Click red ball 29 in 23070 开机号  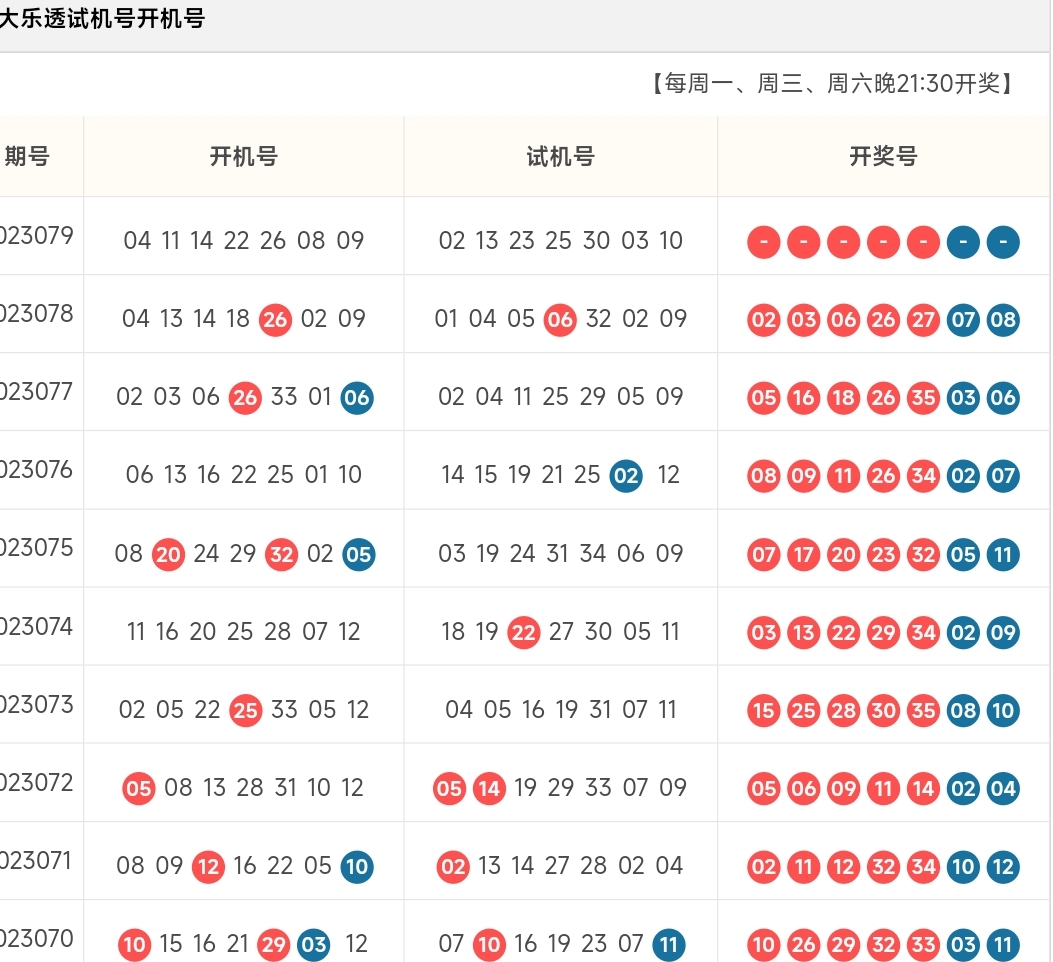point(273,945)
